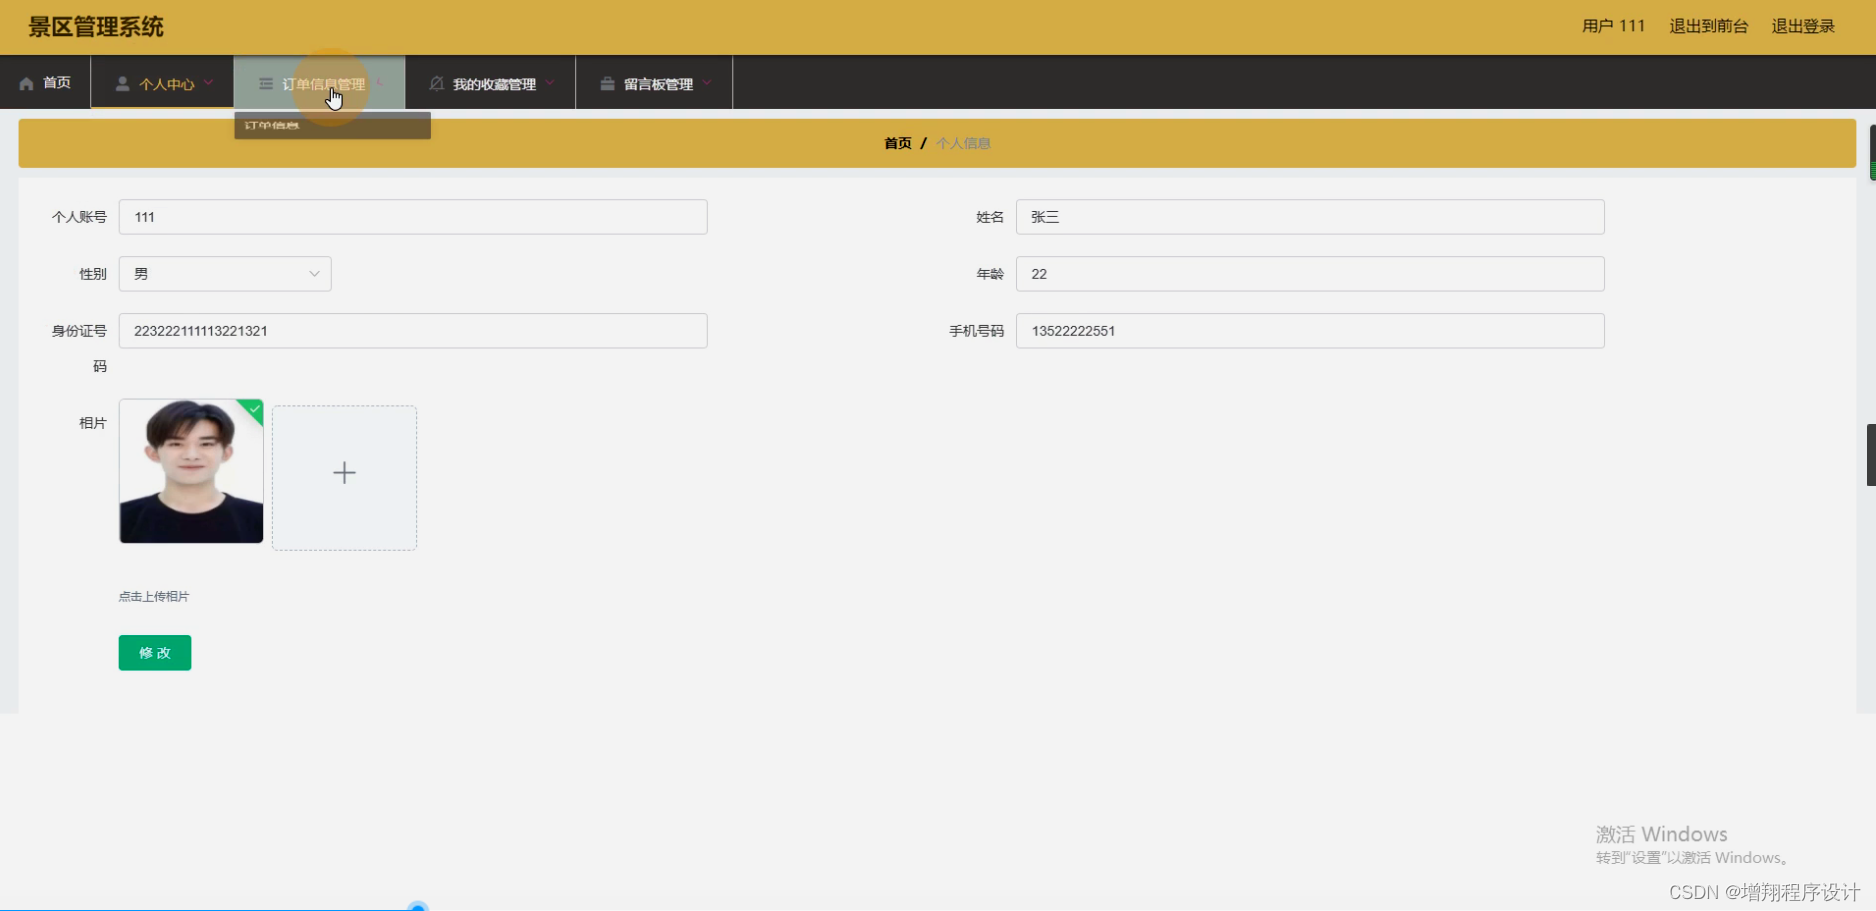Click the home icon beside 首页

pyautogui.click(x=26, y=84)
